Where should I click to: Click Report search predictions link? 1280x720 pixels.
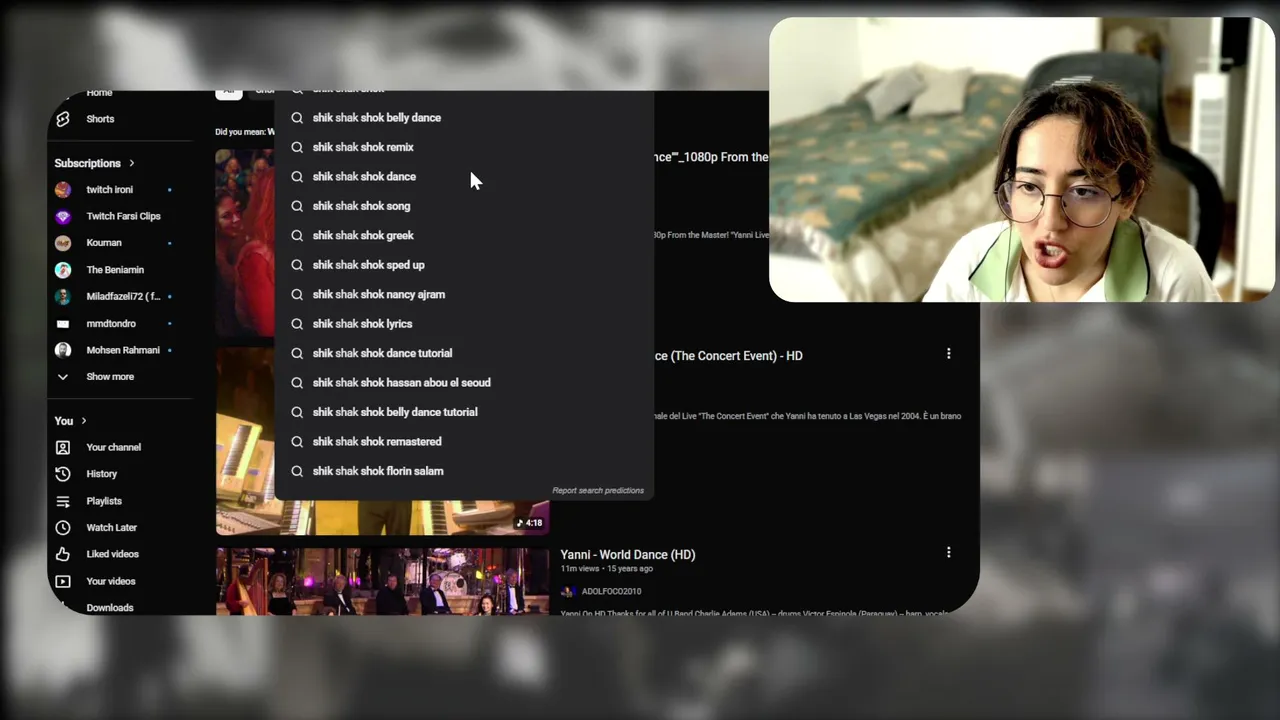[598, 491]
